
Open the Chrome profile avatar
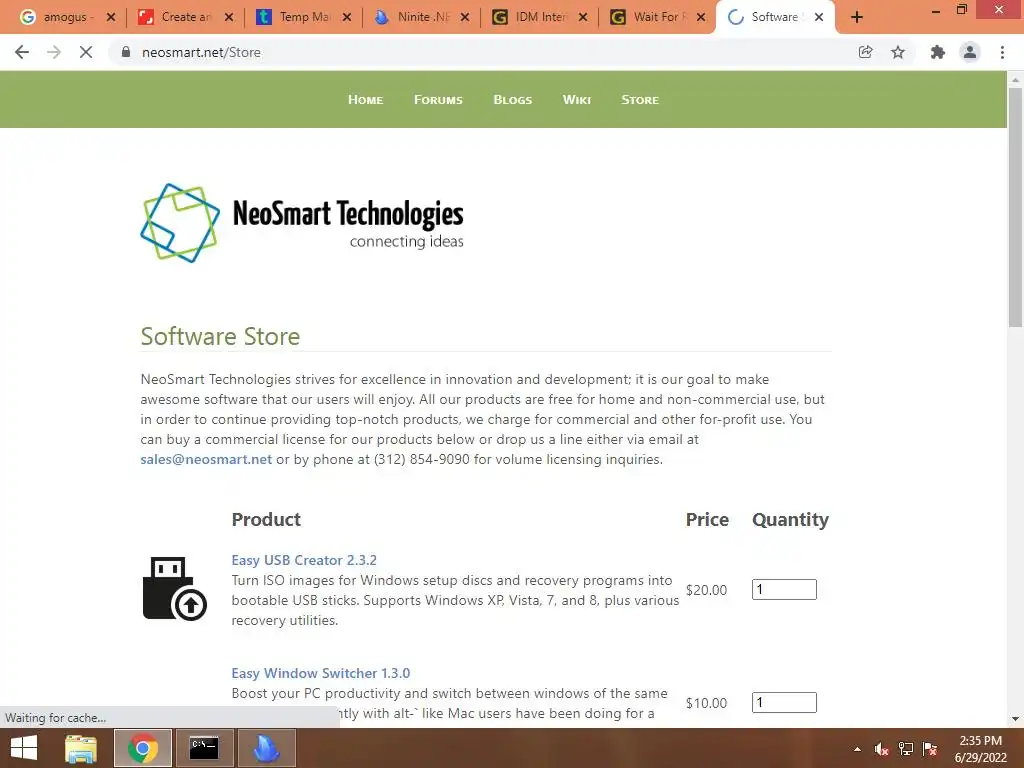pyautogui.click(x=970, y=52)
